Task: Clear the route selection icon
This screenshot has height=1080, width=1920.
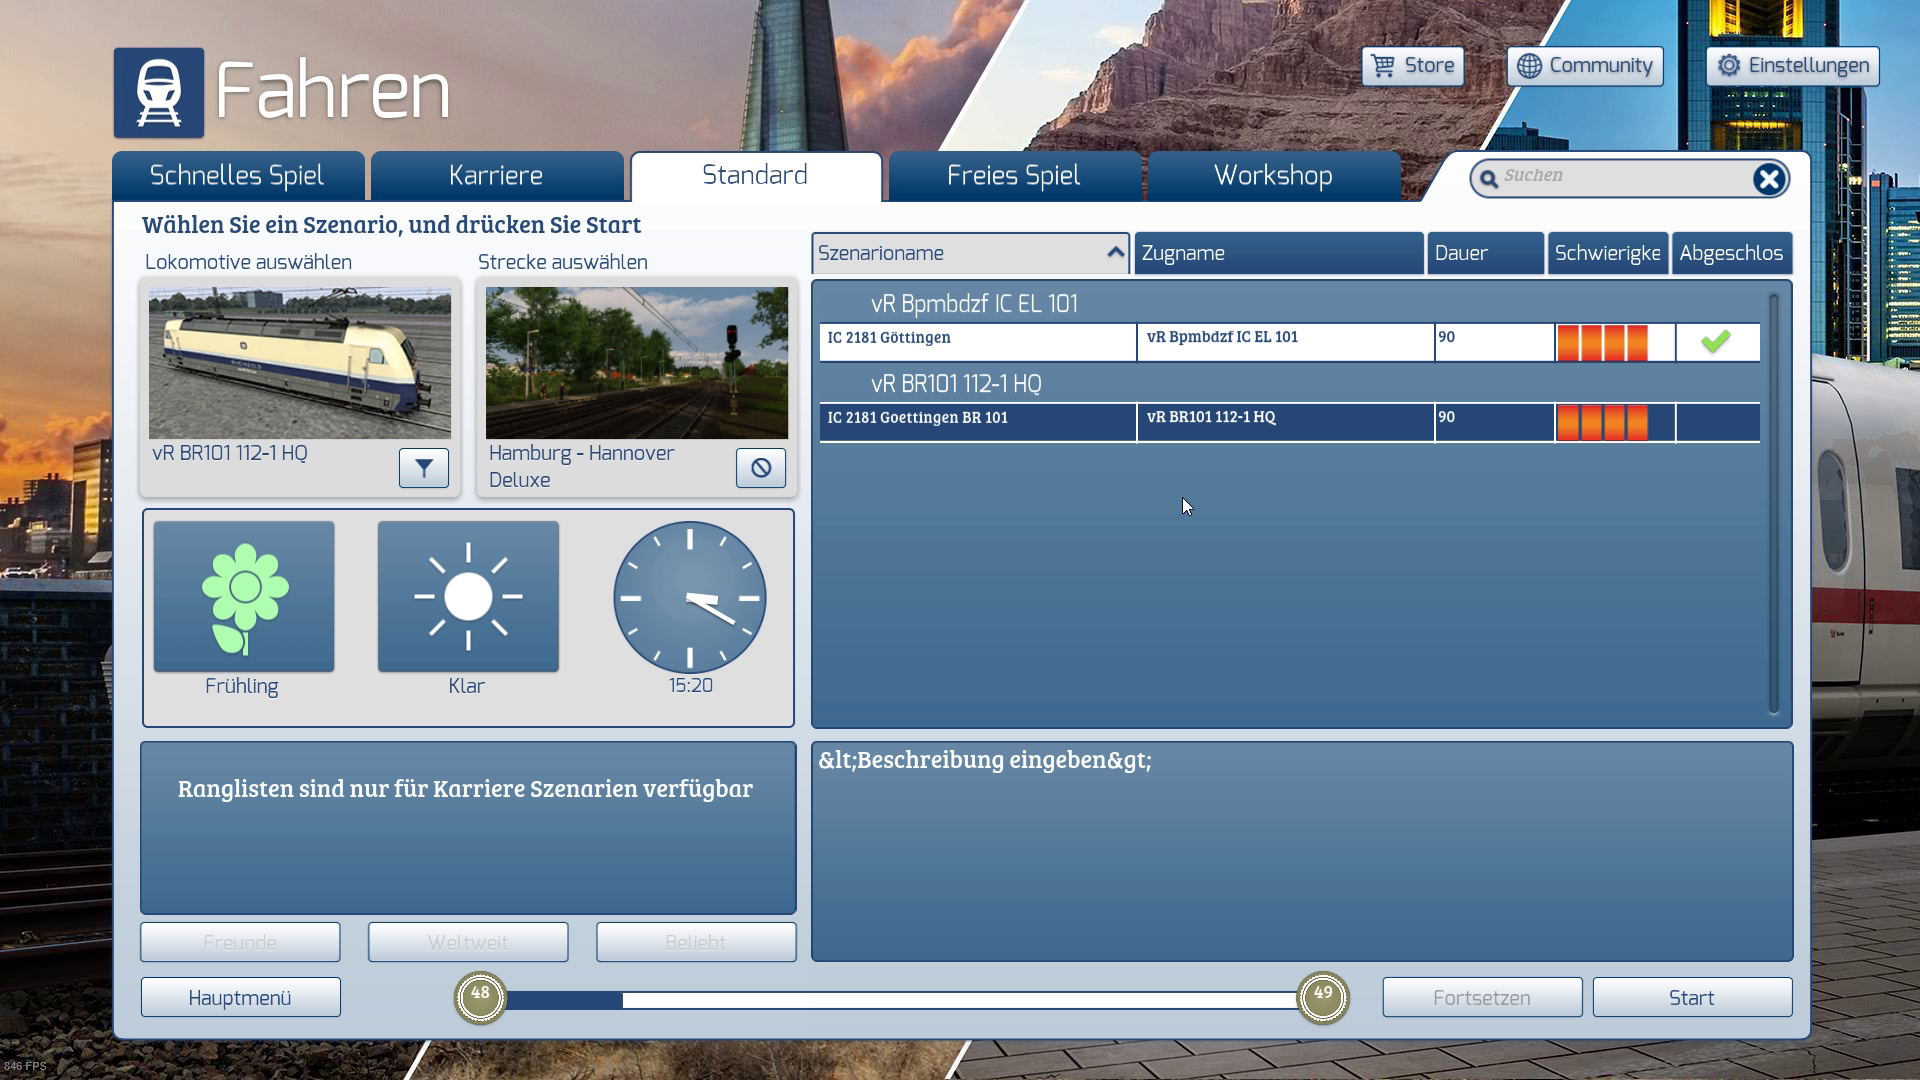Action: [x=760, y=468]
